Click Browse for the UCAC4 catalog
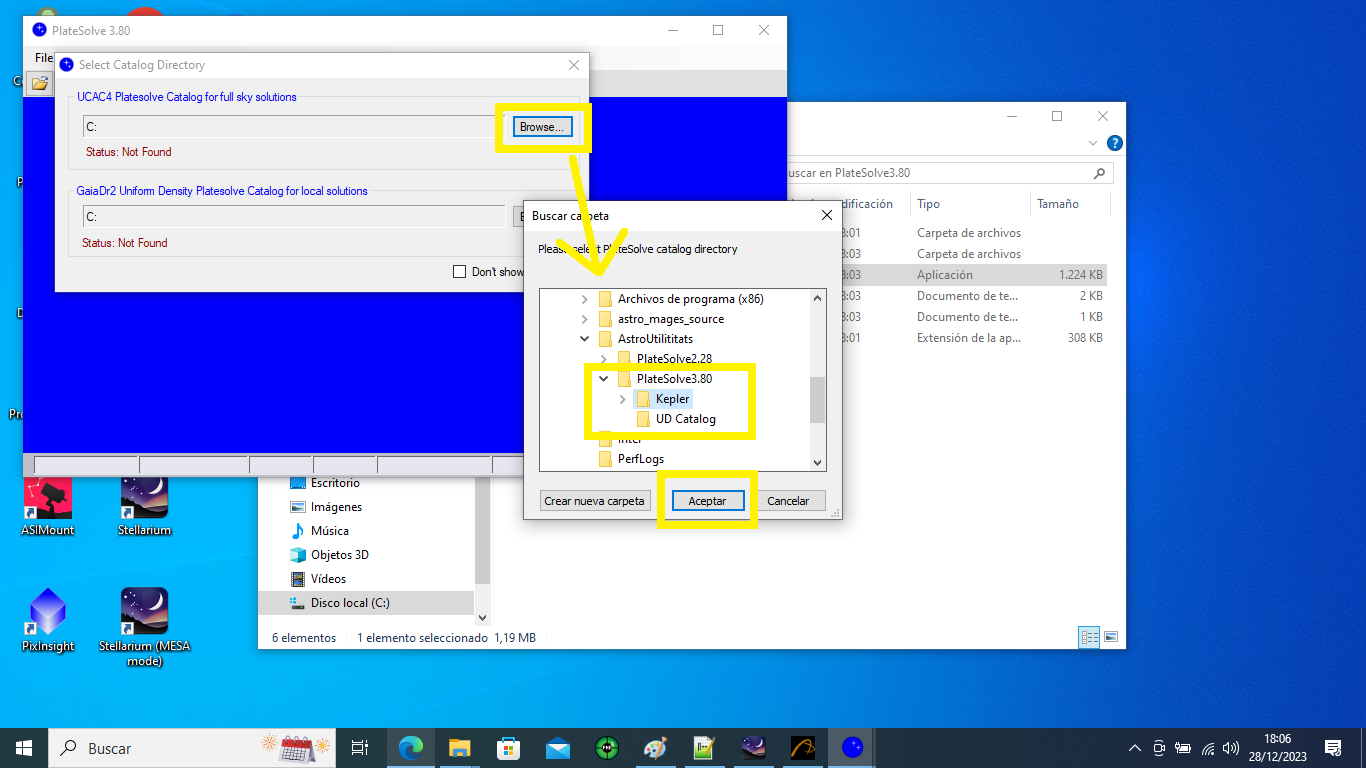1366x768 pixels. [543, 127]
